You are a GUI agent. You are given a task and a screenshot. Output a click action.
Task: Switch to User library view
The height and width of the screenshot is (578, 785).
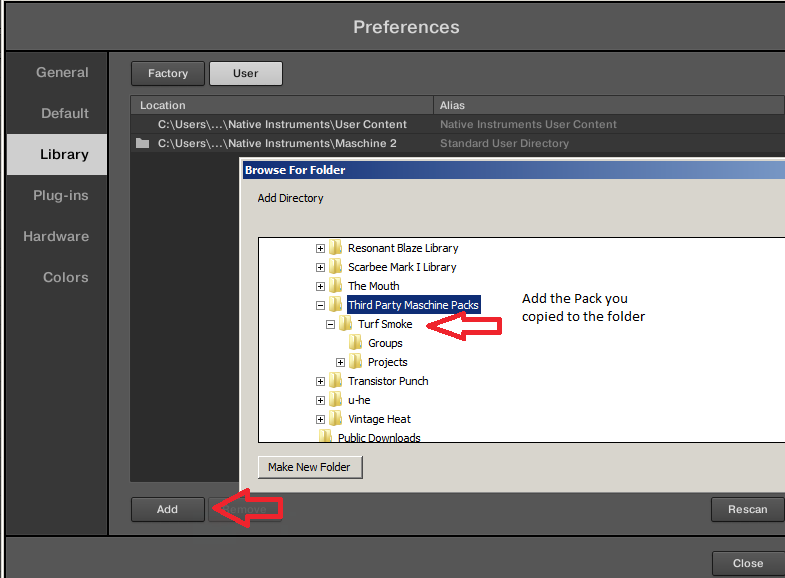coord(246,73)
